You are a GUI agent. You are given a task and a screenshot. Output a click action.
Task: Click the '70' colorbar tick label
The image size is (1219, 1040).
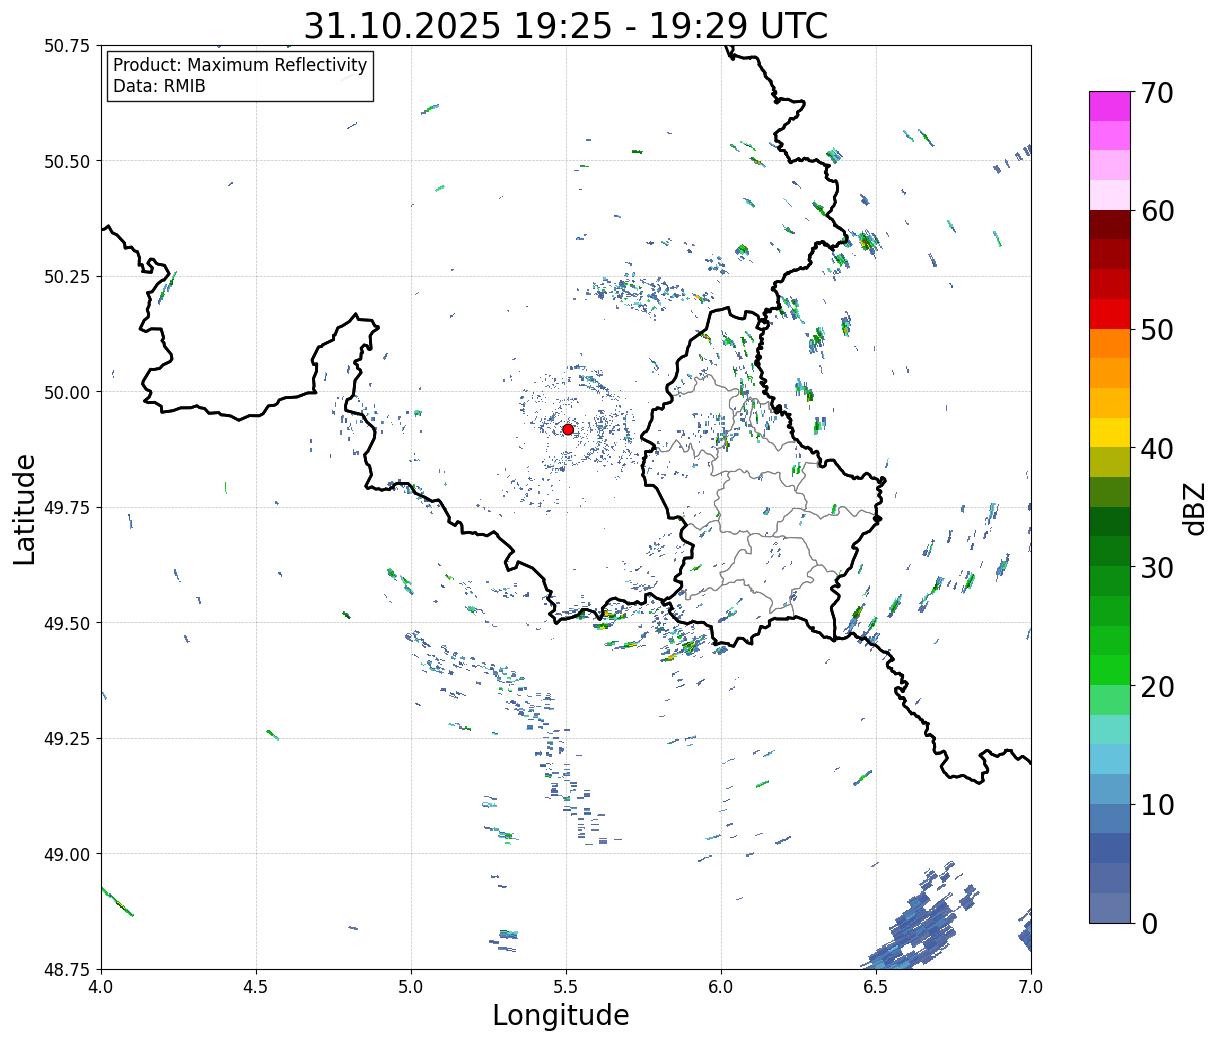tap(1156, 93)
